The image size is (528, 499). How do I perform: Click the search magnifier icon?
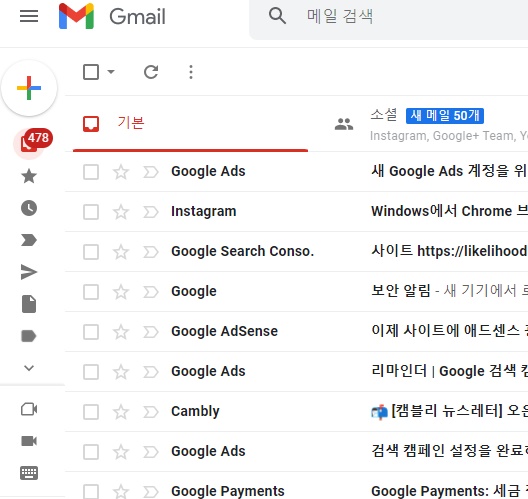(x=277, y=16)
